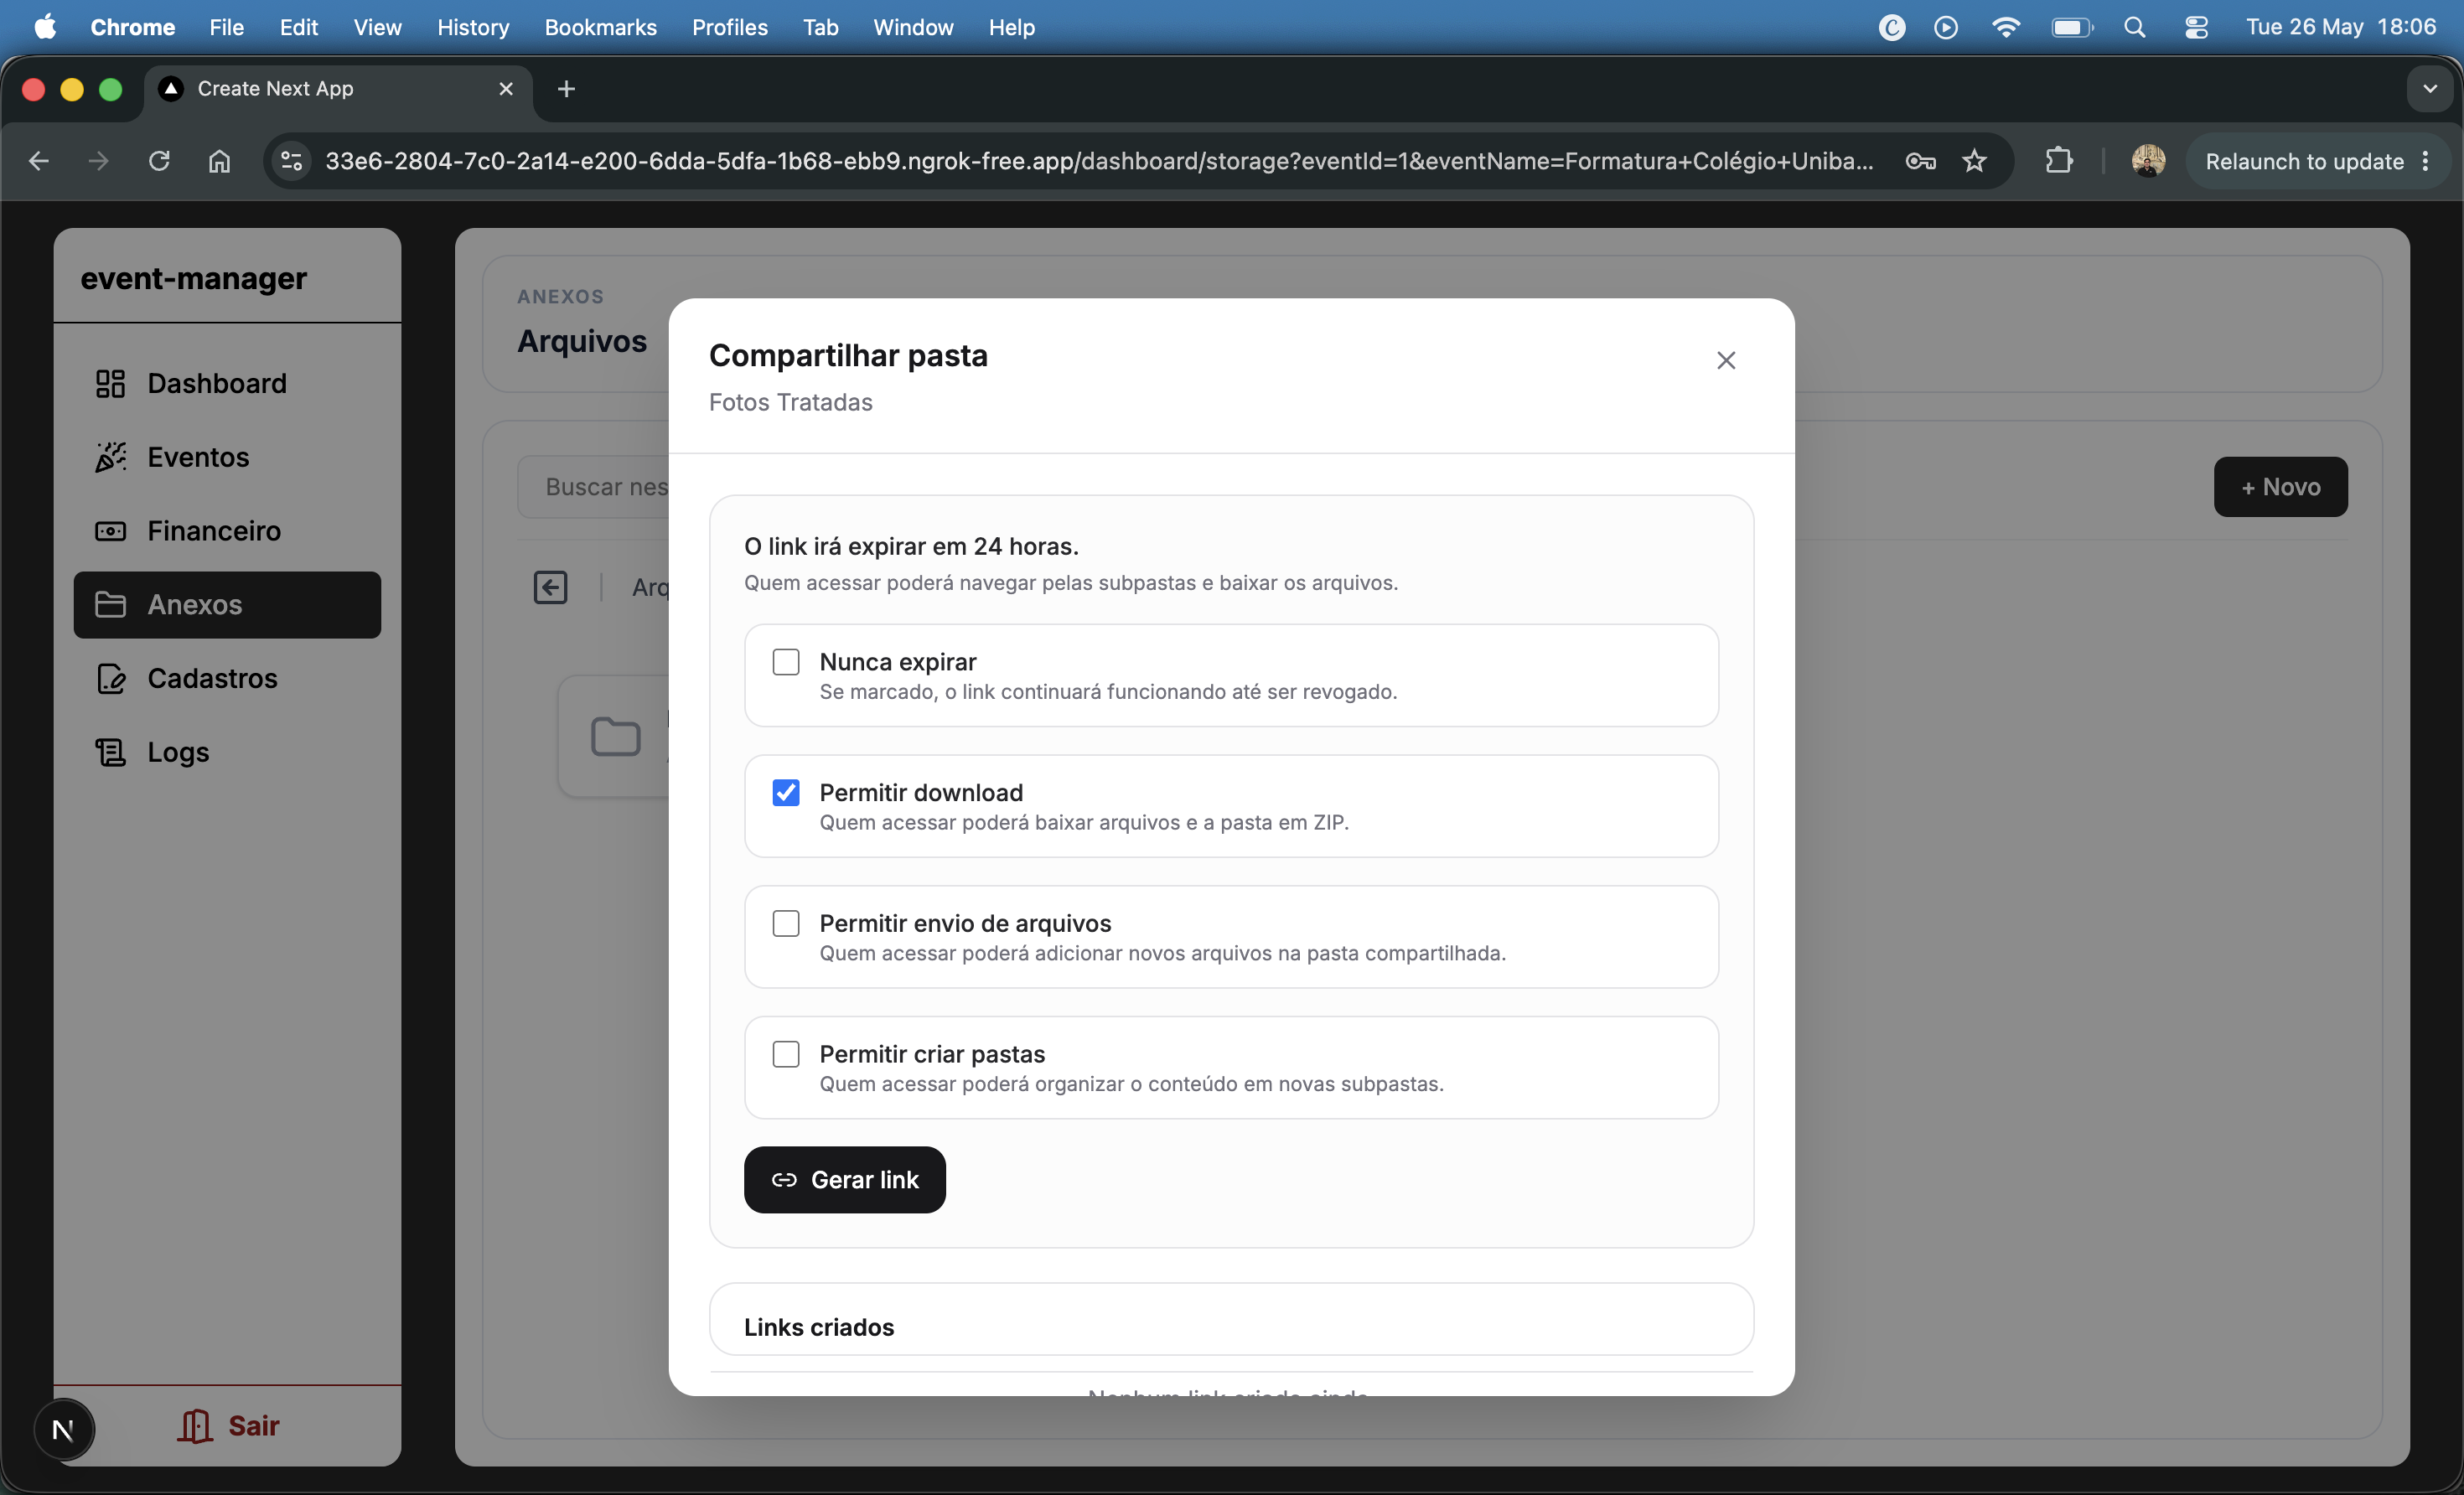
Task: Open Cadastros in the sidebar
Action: (x=227, y=678)
